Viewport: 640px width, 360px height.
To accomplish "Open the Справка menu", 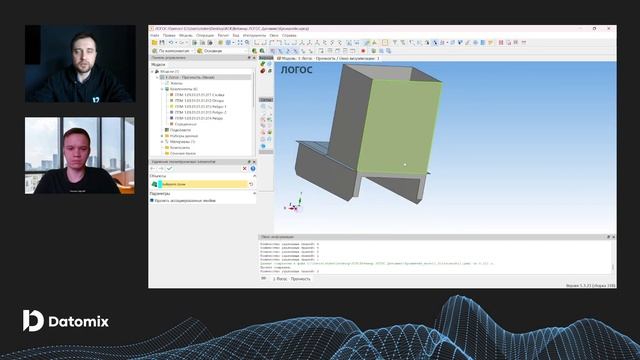I will tap(289, 36).
